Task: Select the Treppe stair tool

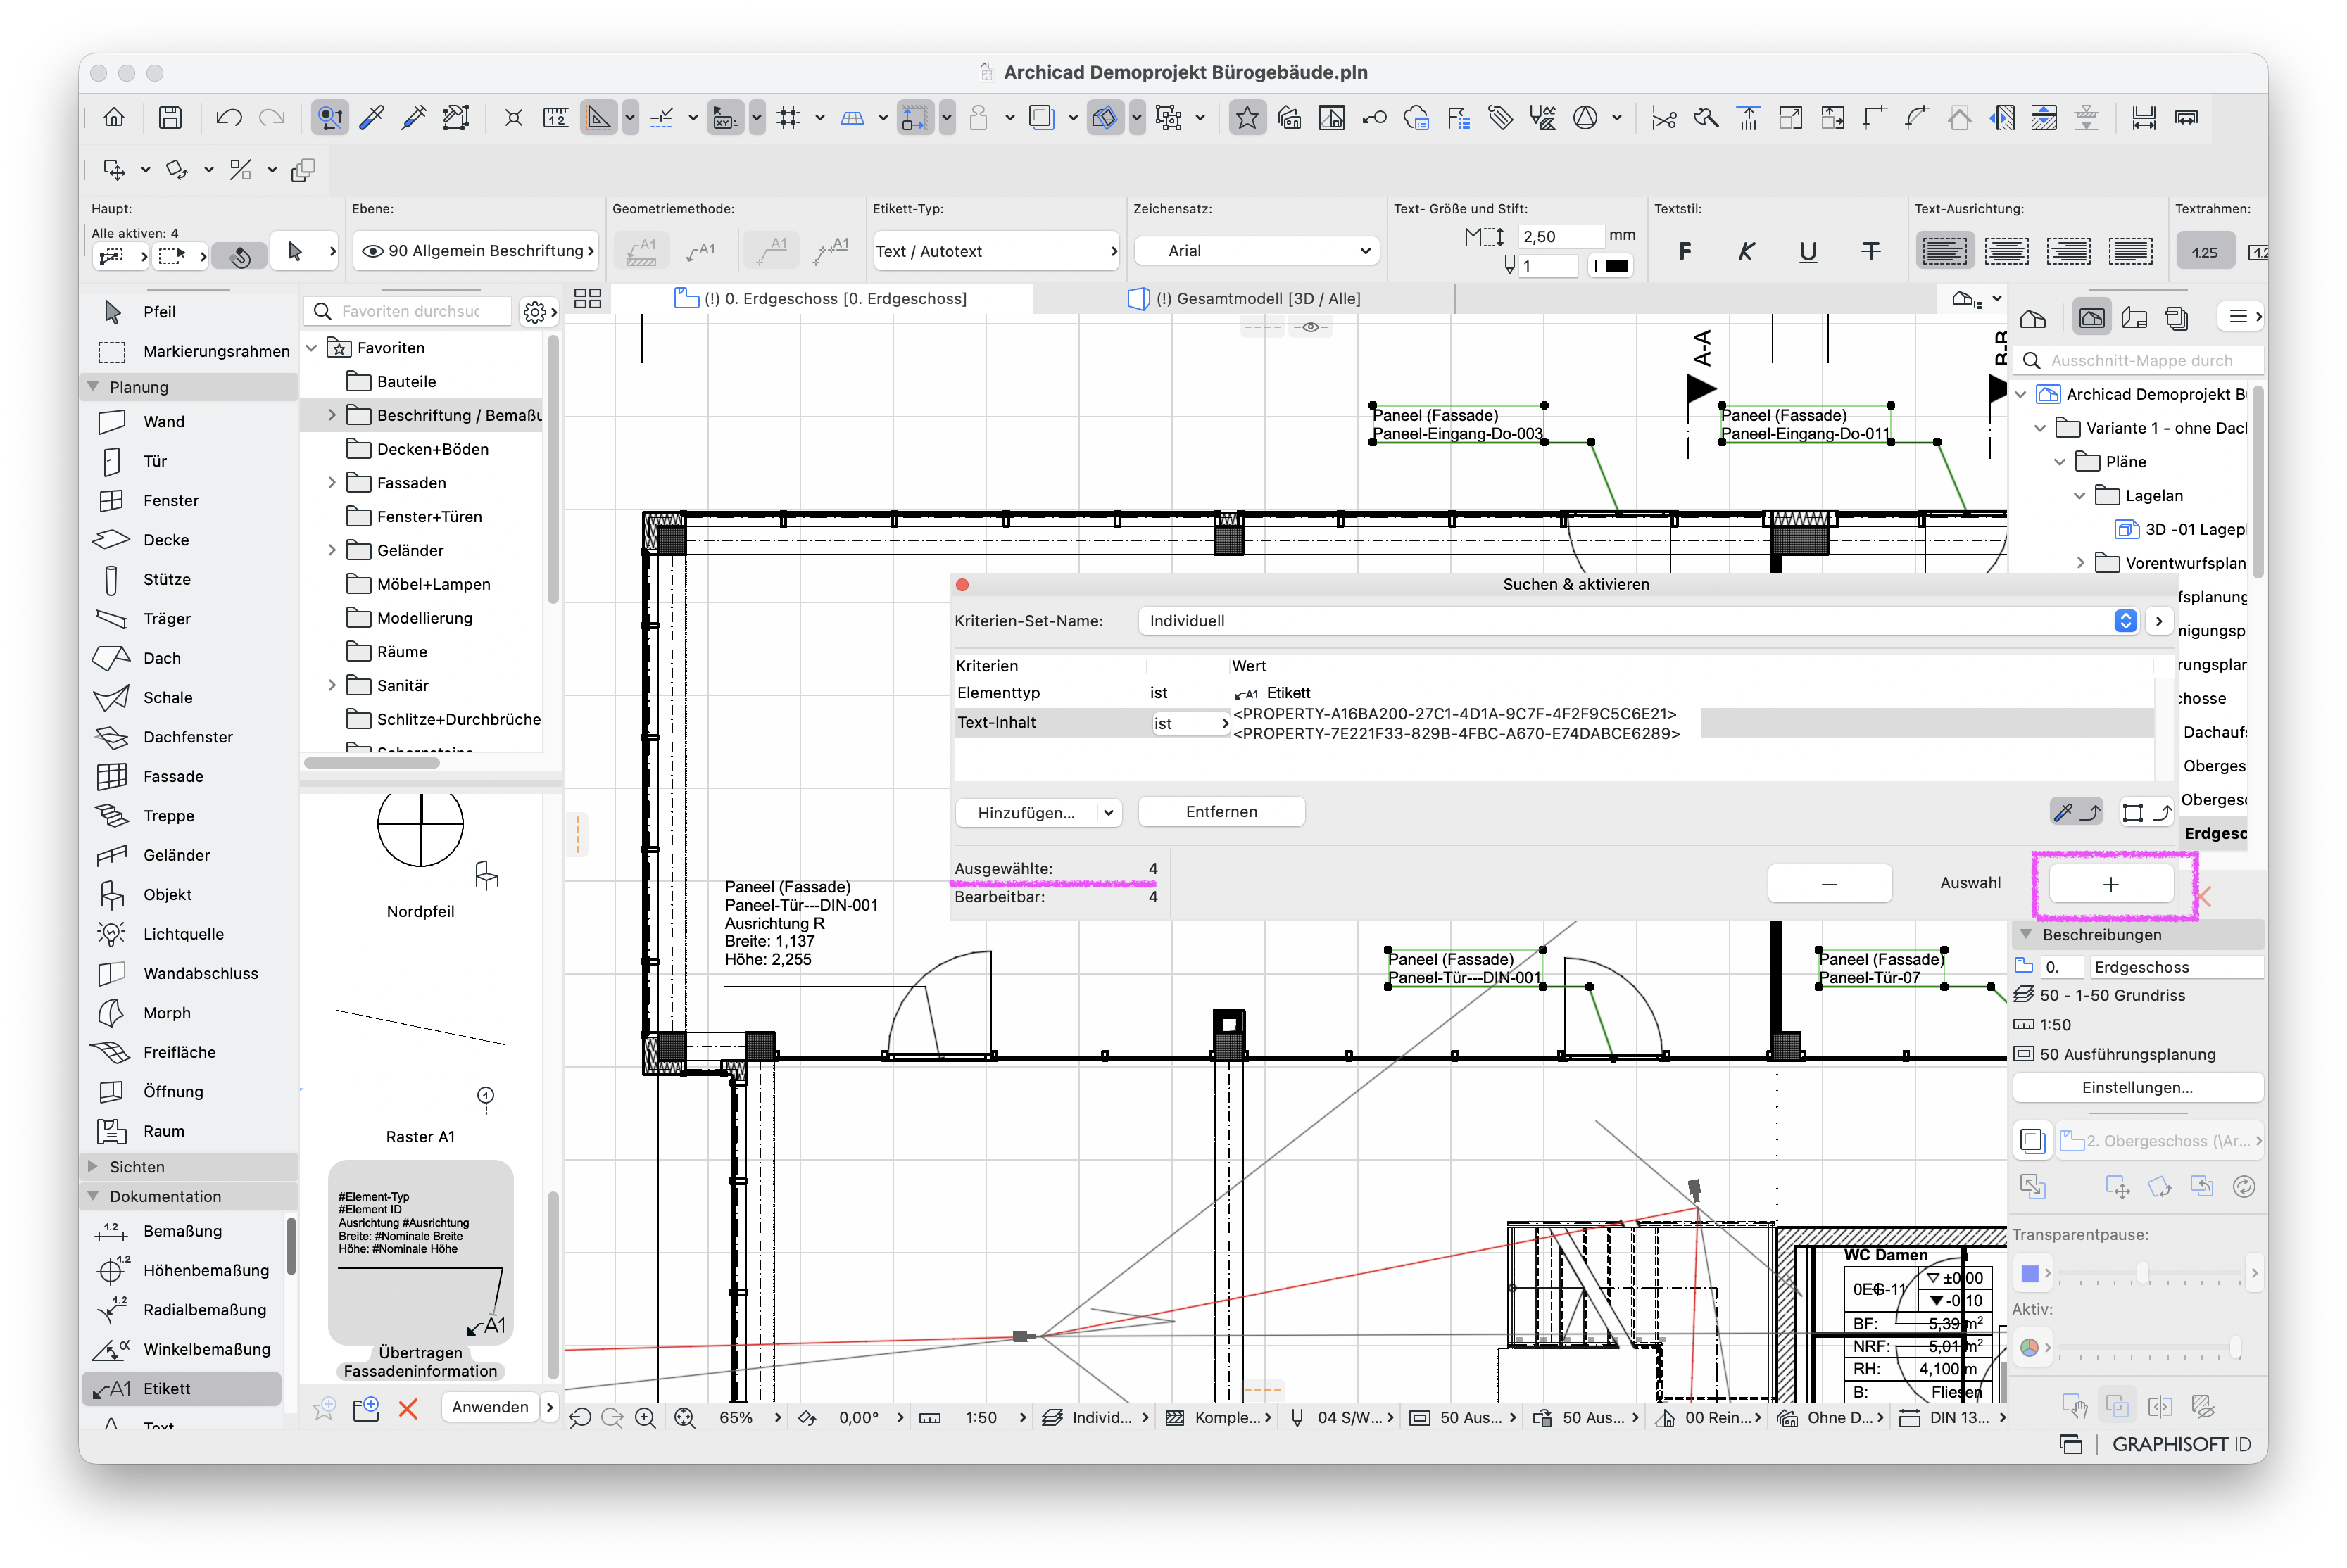Action: tap(168, 816)
